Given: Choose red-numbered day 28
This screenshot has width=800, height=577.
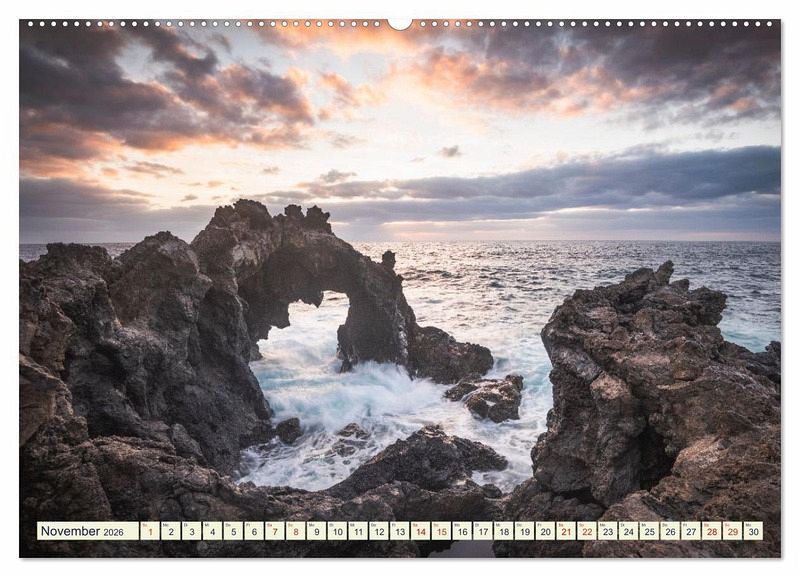Looking at the screenshot, I should 711,531.
